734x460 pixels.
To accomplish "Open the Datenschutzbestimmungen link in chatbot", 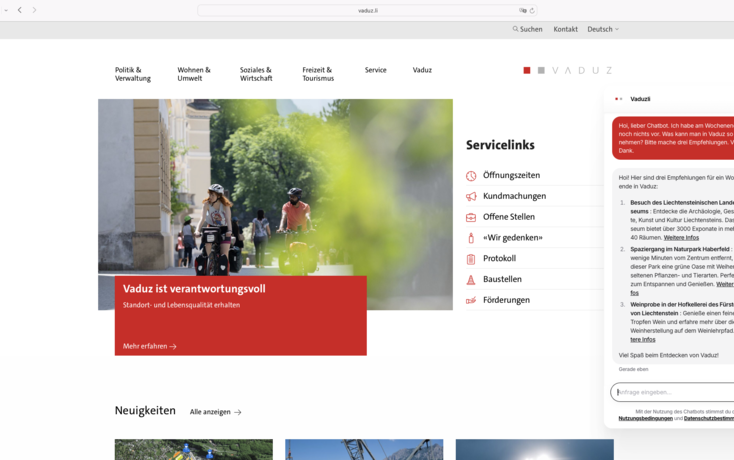I will tap(709, 418).
